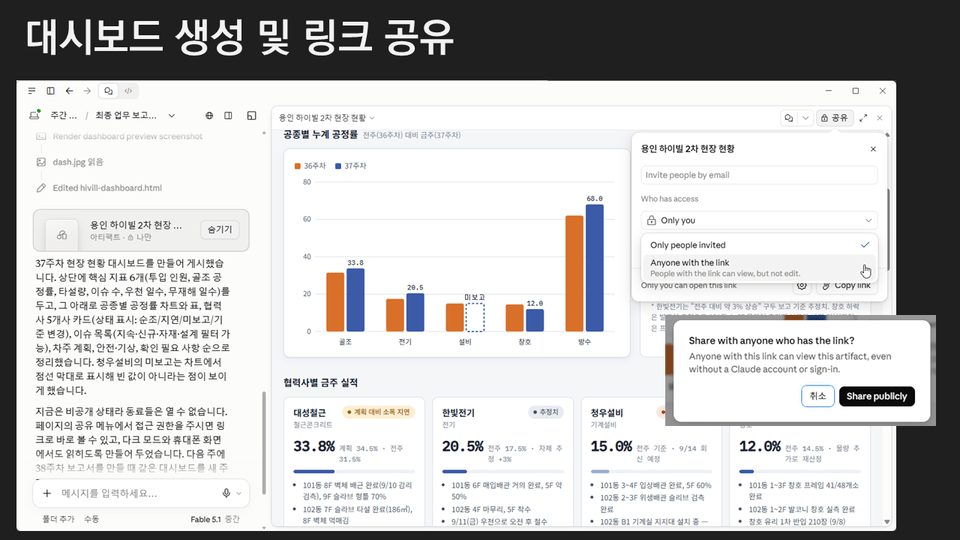Click the chat bubbles icon in artifact toolbar

(789, 118)
